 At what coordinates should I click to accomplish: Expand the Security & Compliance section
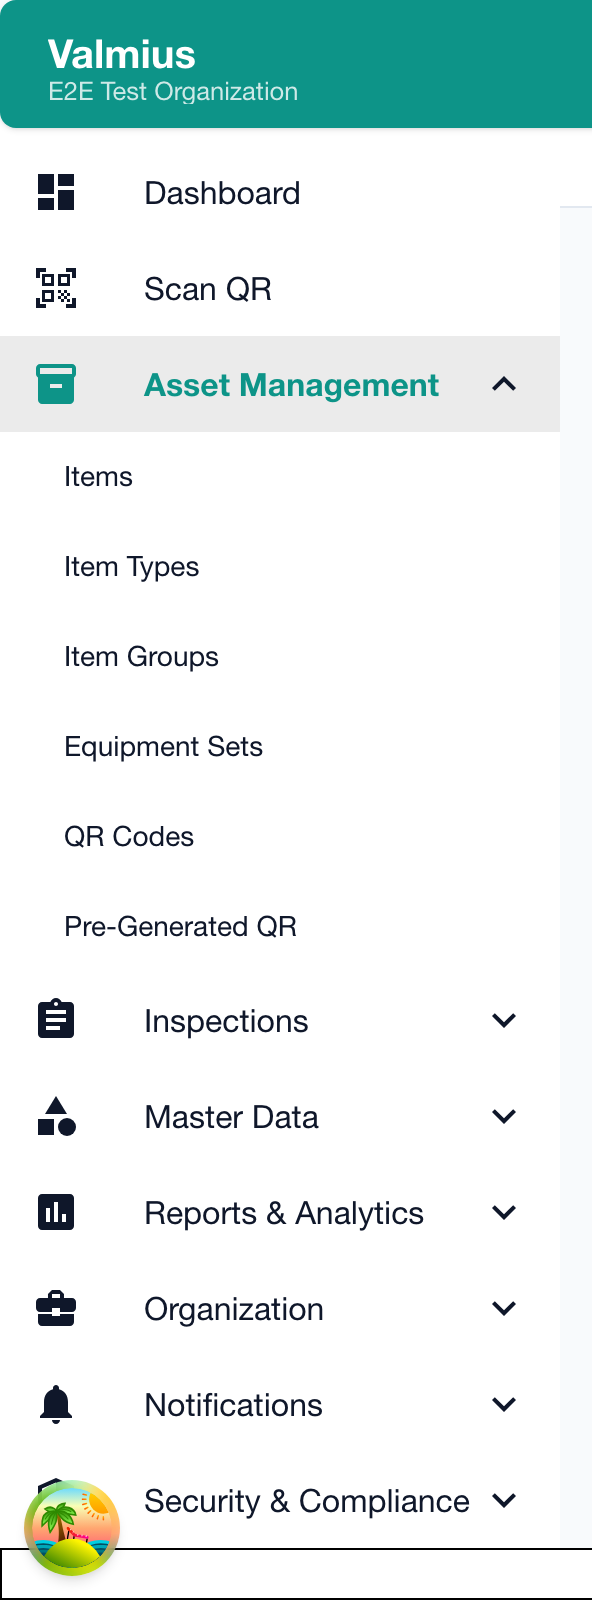coord(504,1499)
